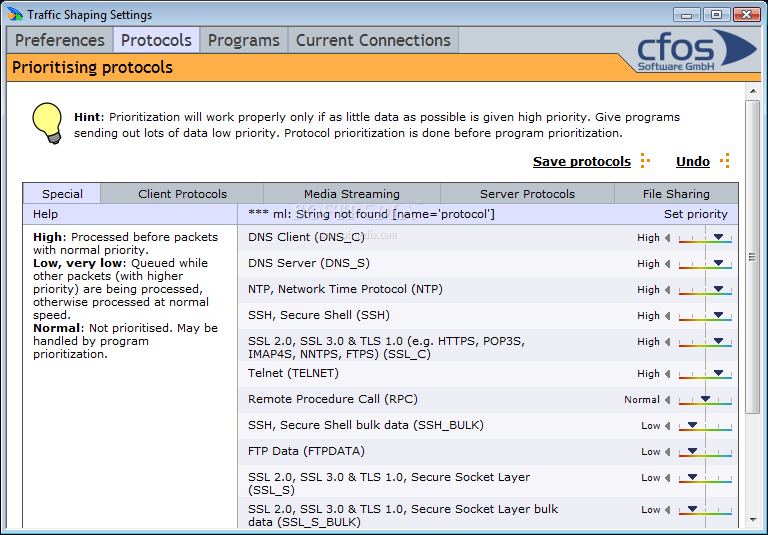Select the Special protocol category tab
768x535 pixels.
pos(62,194)
